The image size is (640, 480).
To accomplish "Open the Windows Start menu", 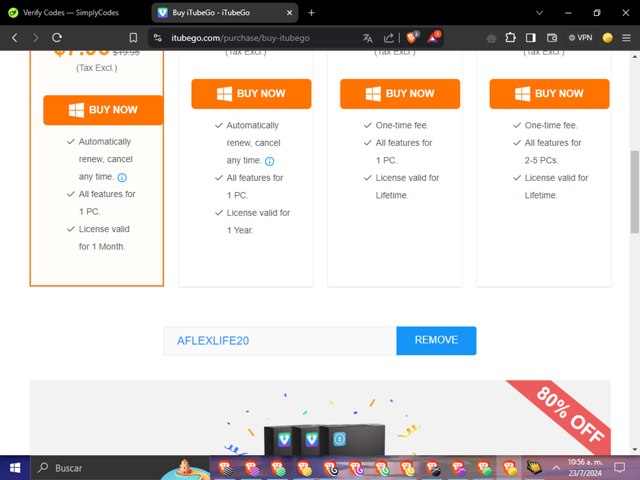I will tap(15, 468).
